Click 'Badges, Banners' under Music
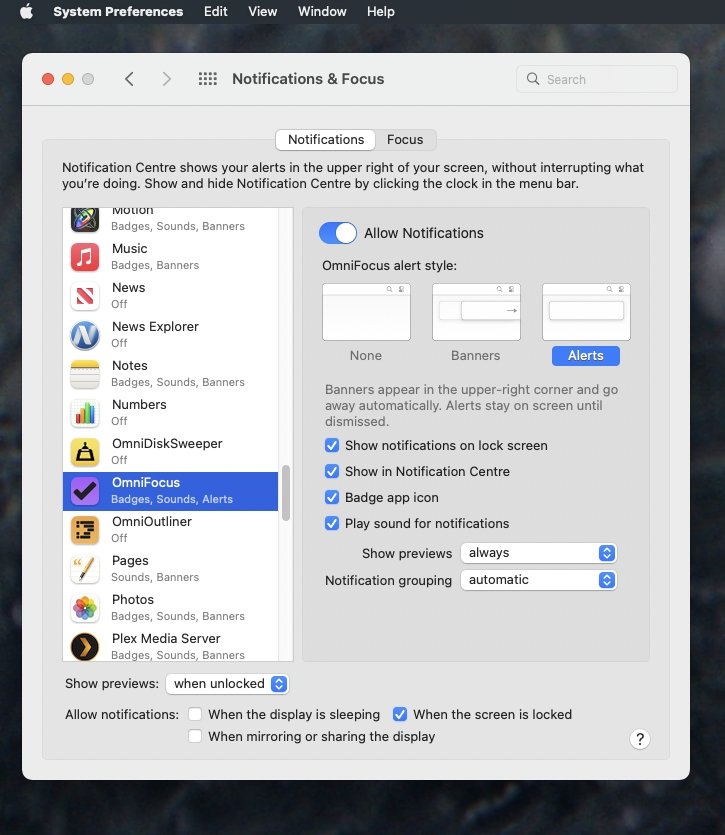 click(x=155, y=265)
